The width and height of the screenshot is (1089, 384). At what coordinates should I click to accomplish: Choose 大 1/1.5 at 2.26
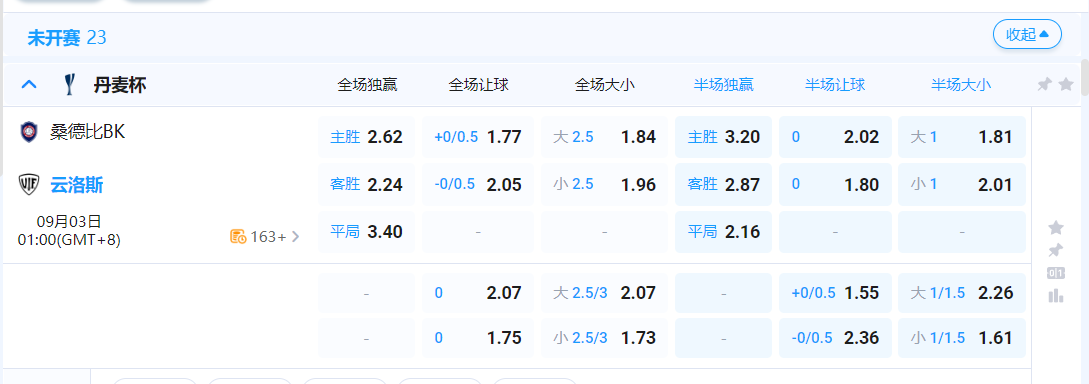pyautogui.click(x=961, y=293)
